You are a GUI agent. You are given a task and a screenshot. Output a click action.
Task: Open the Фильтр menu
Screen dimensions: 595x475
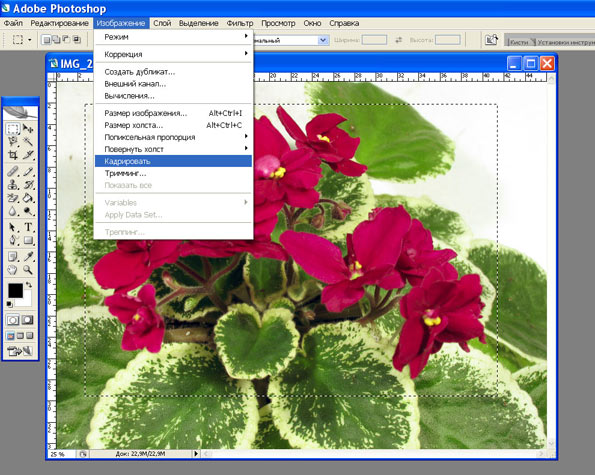(240, 23)
